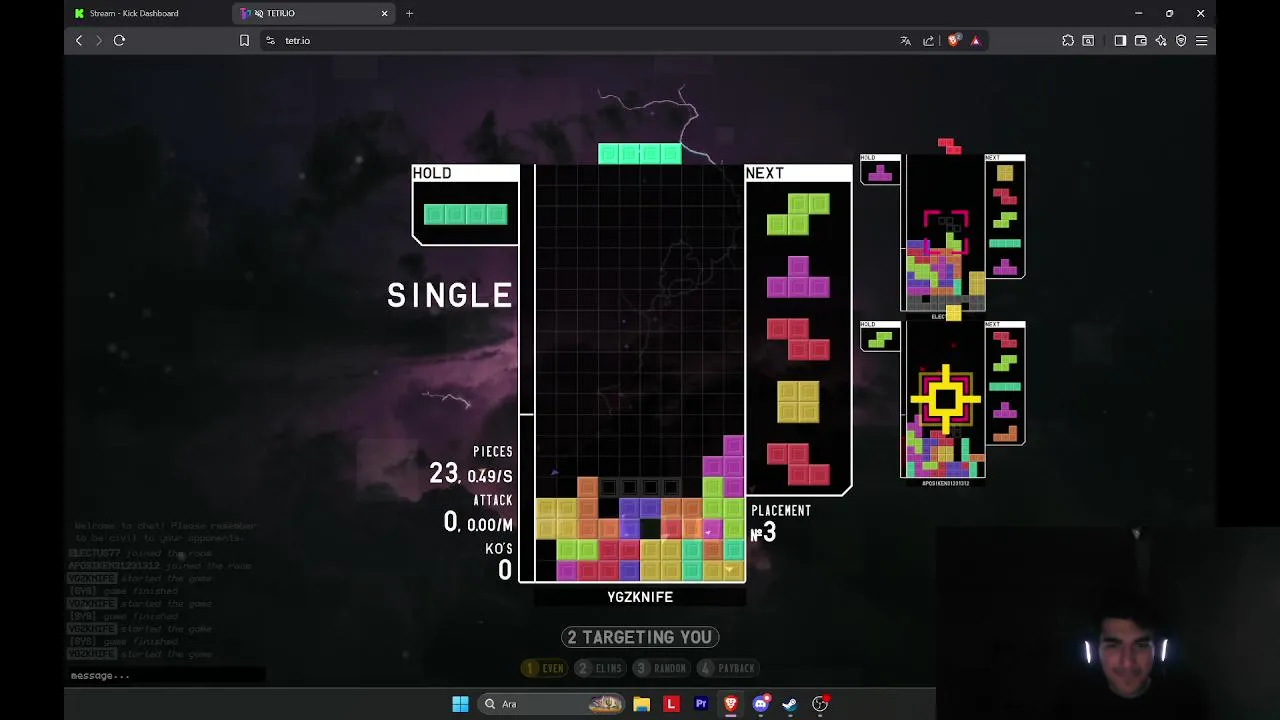Open tab search icon in toolbar

click(1088, 40)
